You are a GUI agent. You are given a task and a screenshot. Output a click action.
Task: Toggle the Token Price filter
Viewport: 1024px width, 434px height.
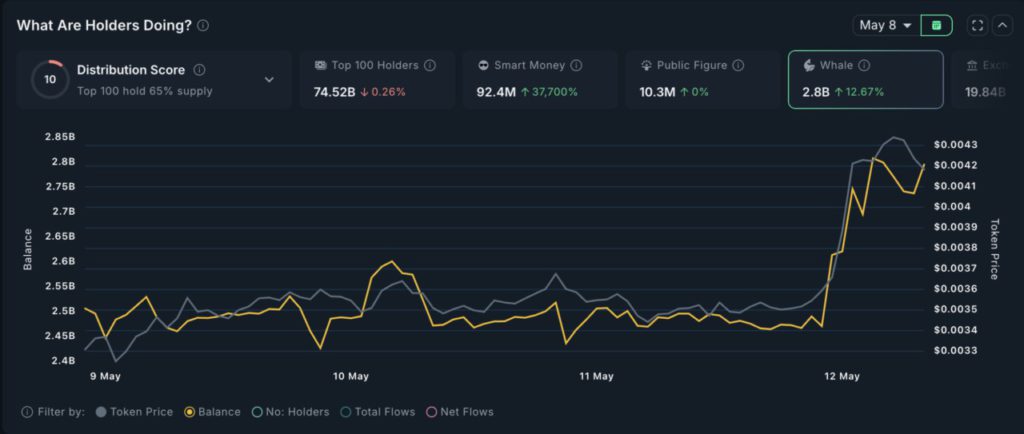pos(135,412)
